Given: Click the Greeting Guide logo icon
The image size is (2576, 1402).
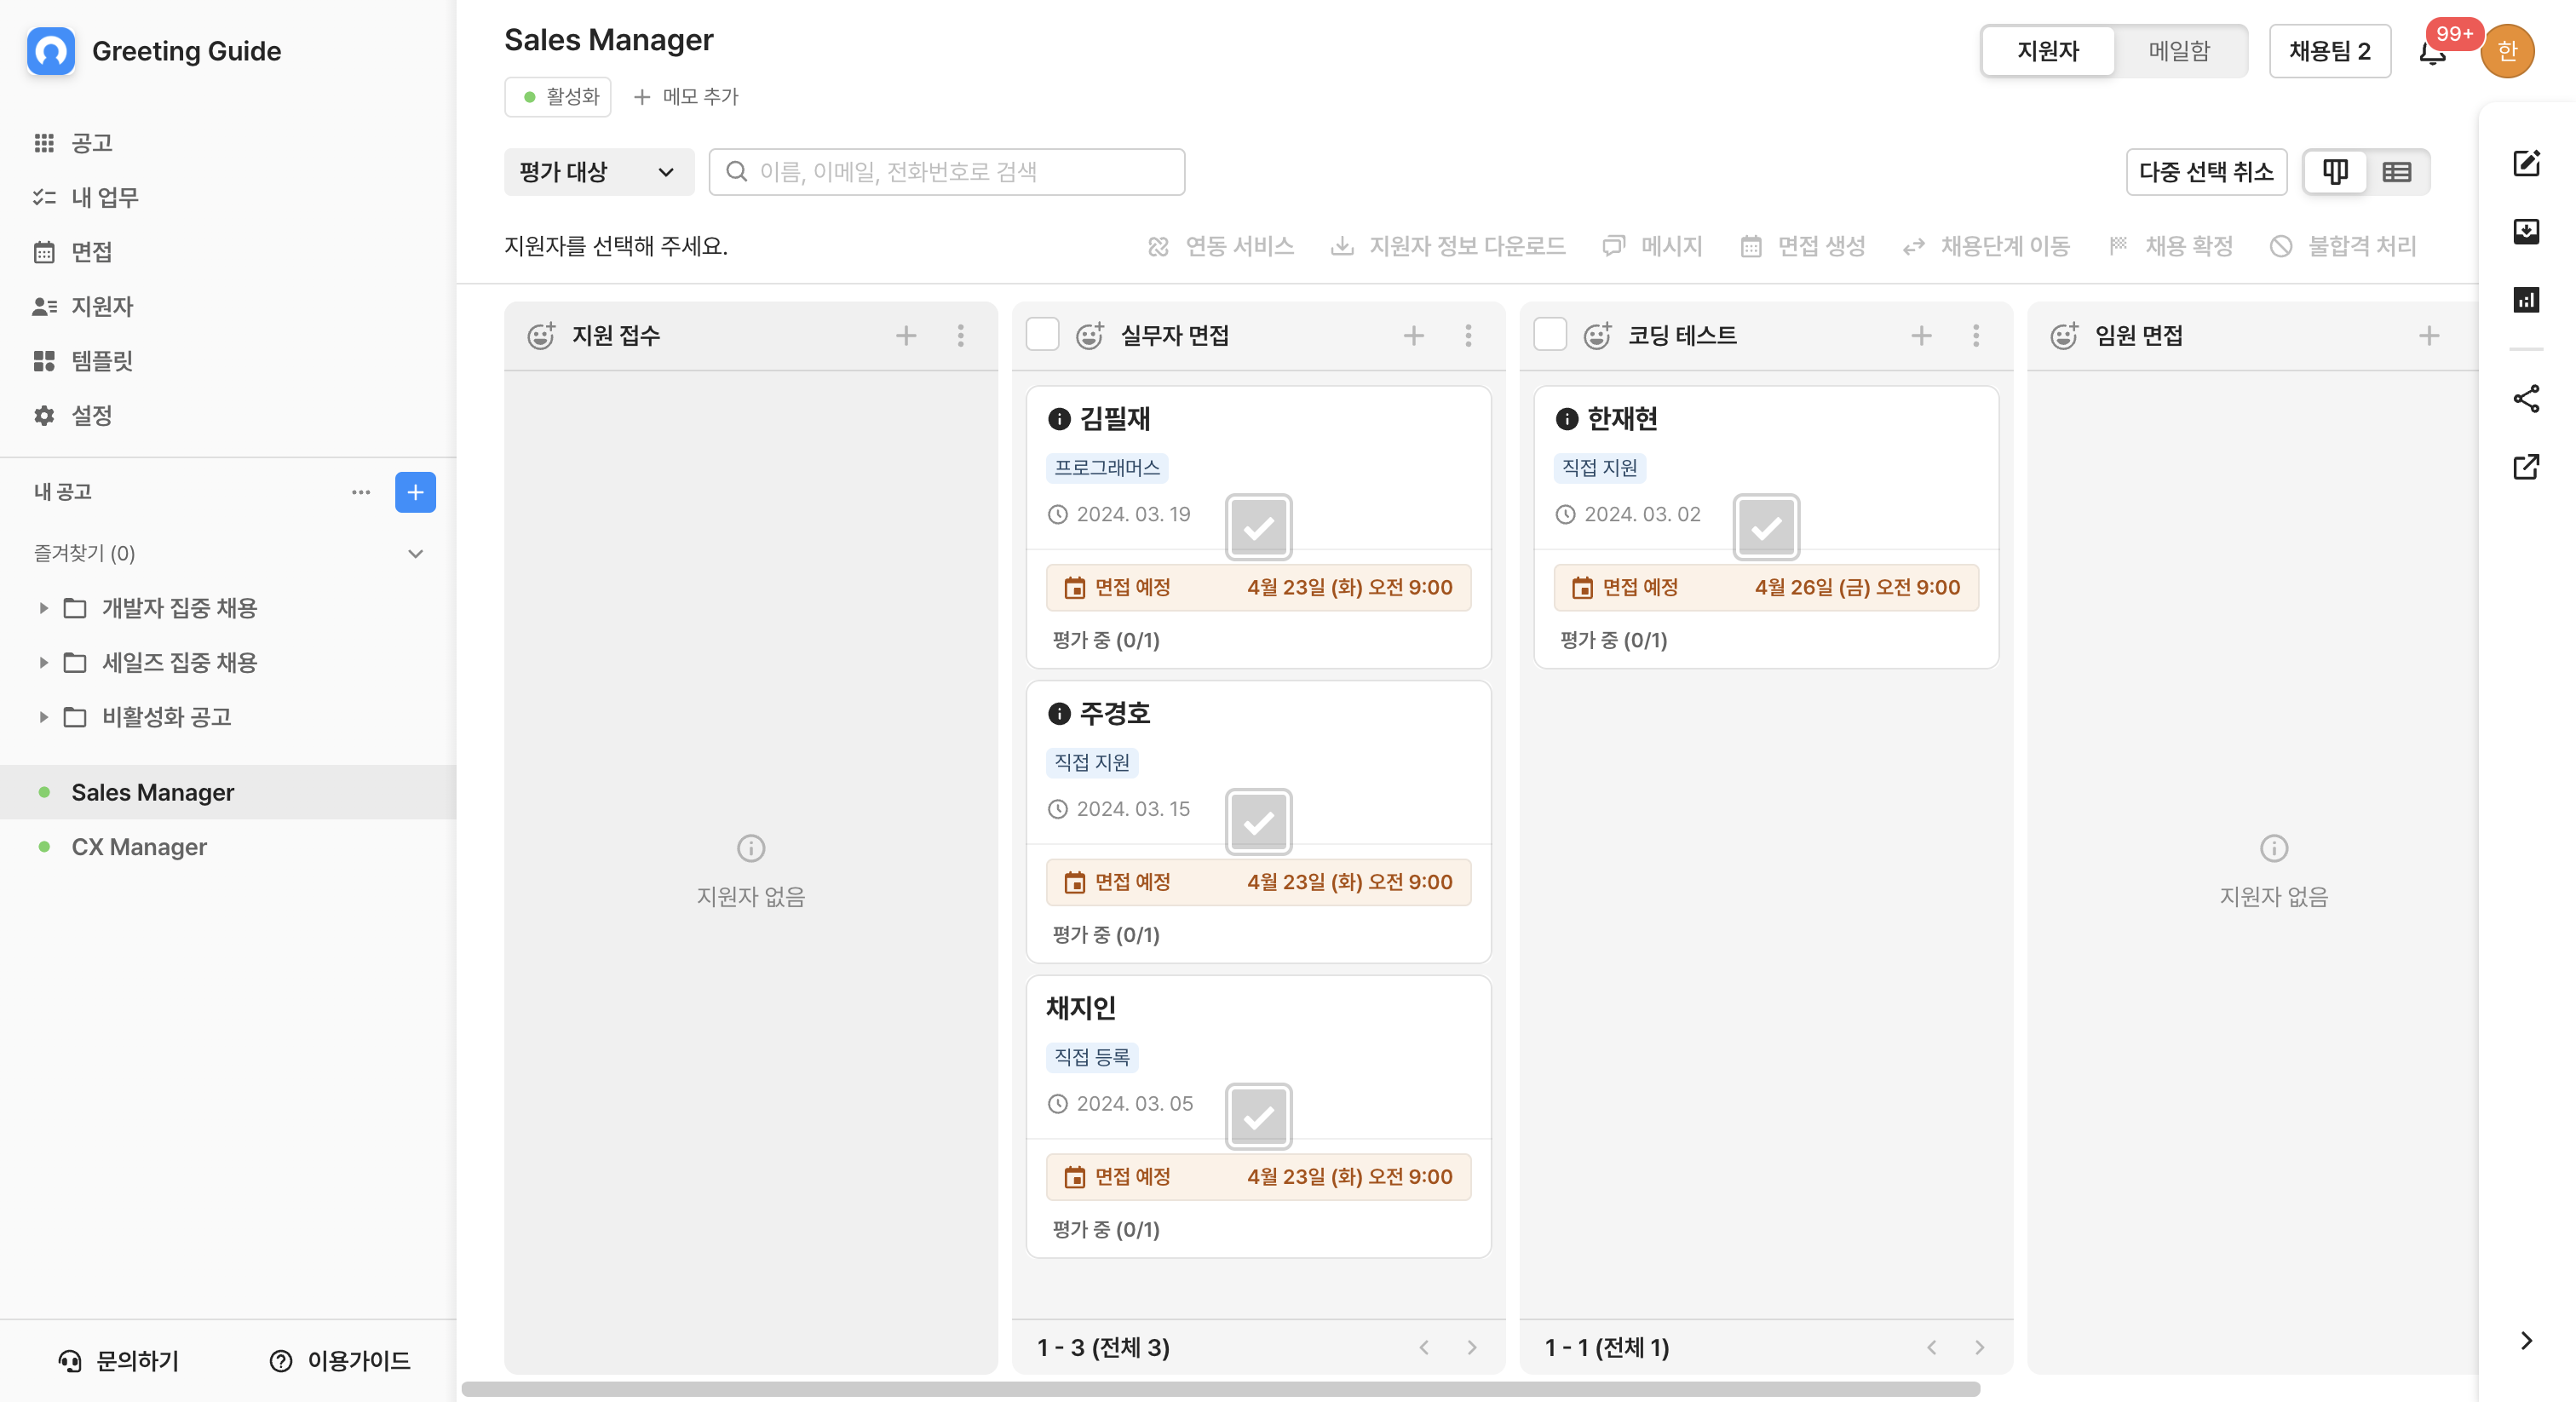Looking at the screenshot, I should point(51,51).
